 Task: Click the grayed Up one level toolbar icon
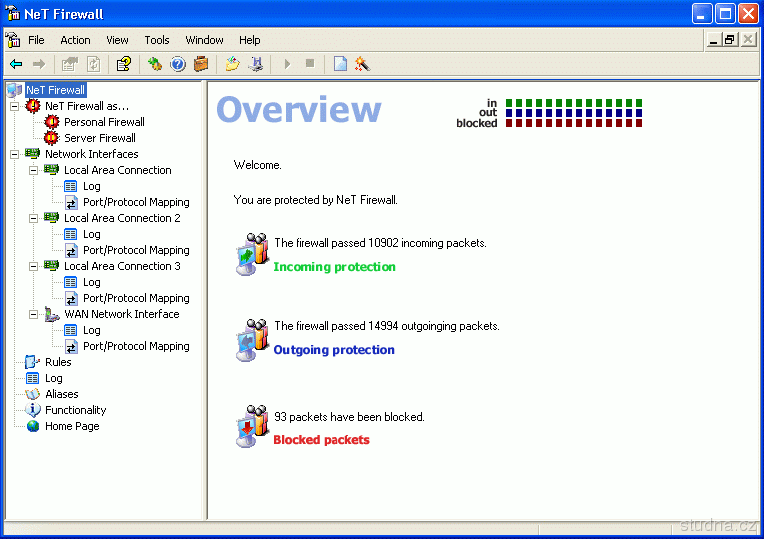pyautogui.click(x=70, y=64)
